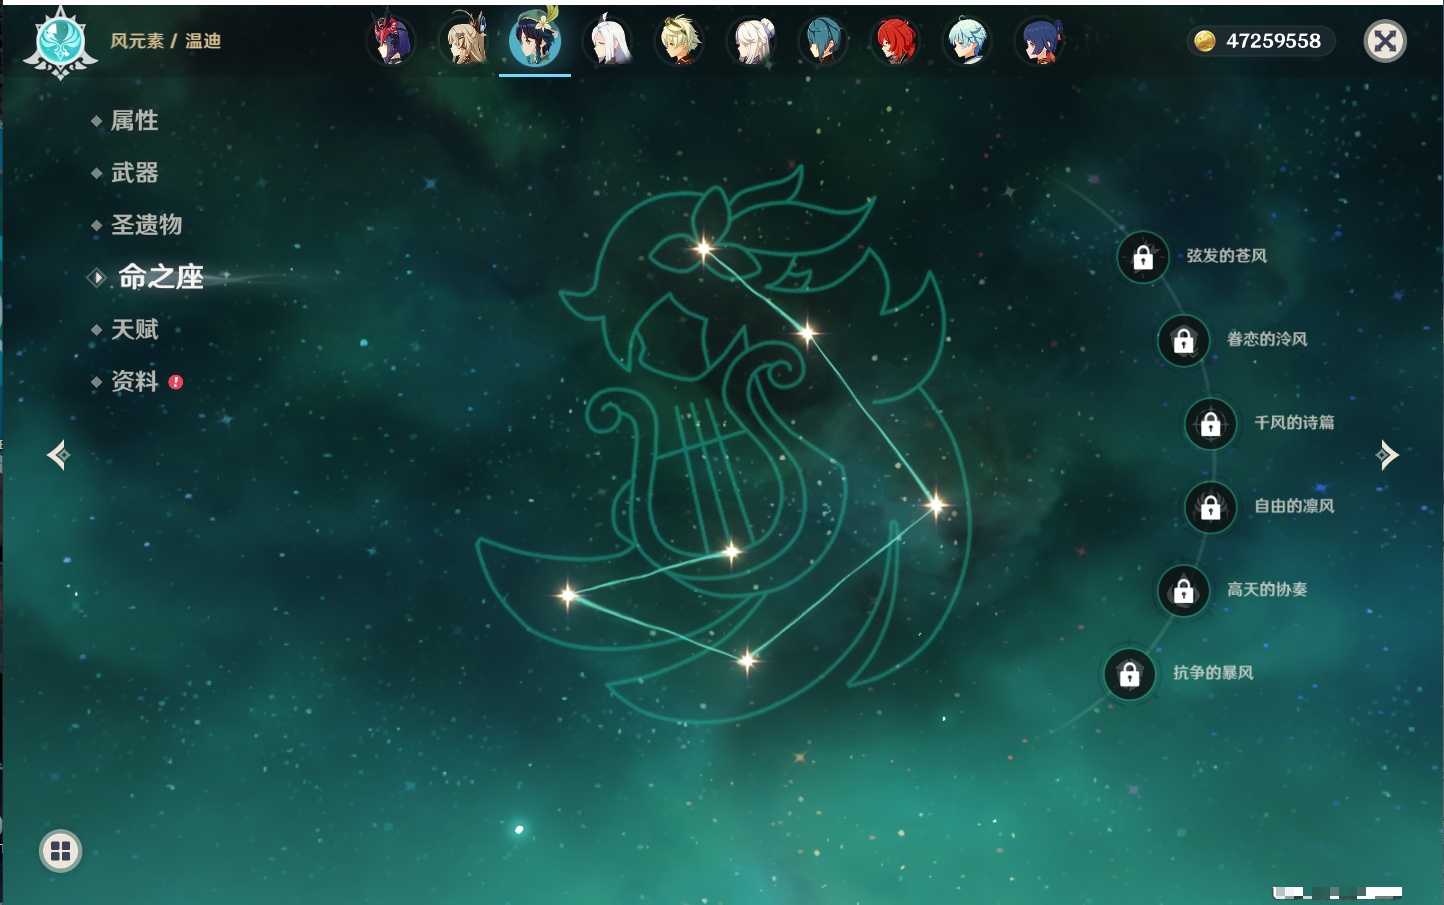
Task: Go to previous character with left arrow
Action: coord(58,455)
